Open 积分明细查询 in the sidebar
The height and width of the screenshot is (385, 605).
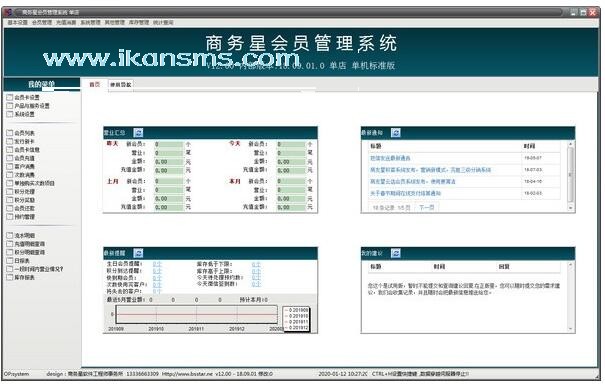coord(25,252)
